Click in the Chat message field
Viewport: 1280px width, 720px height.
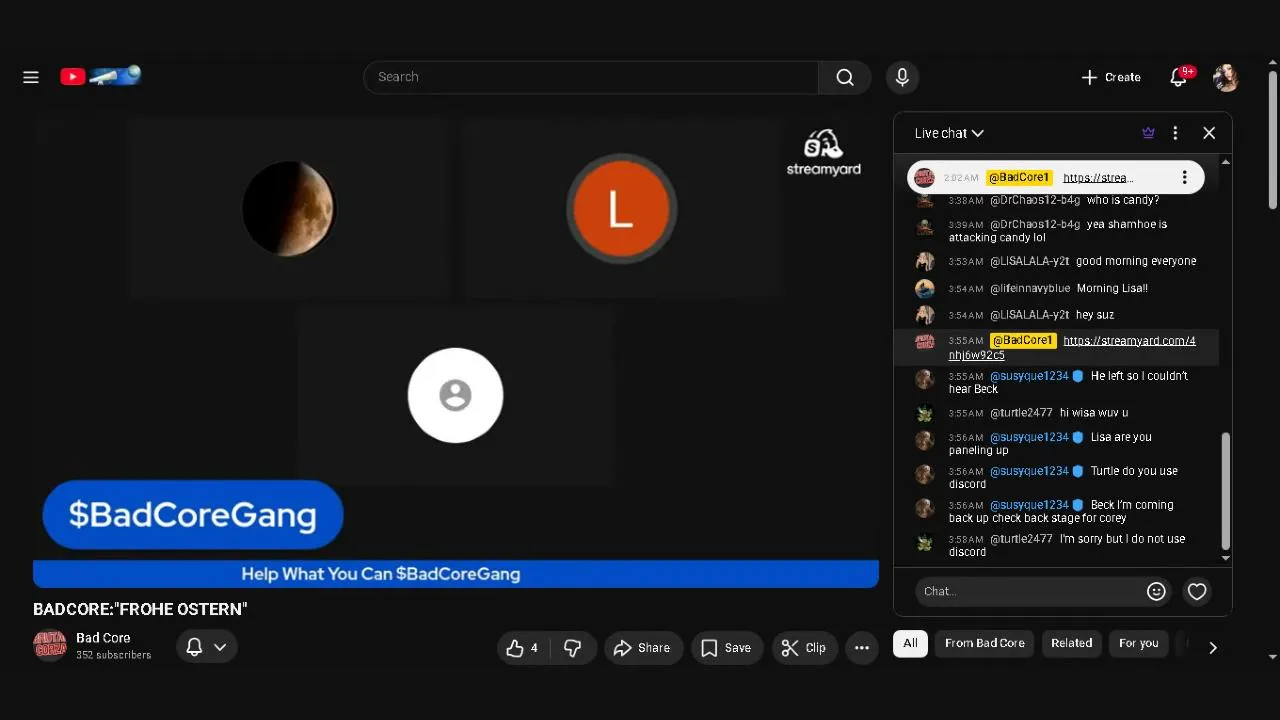coord(1030,591)
